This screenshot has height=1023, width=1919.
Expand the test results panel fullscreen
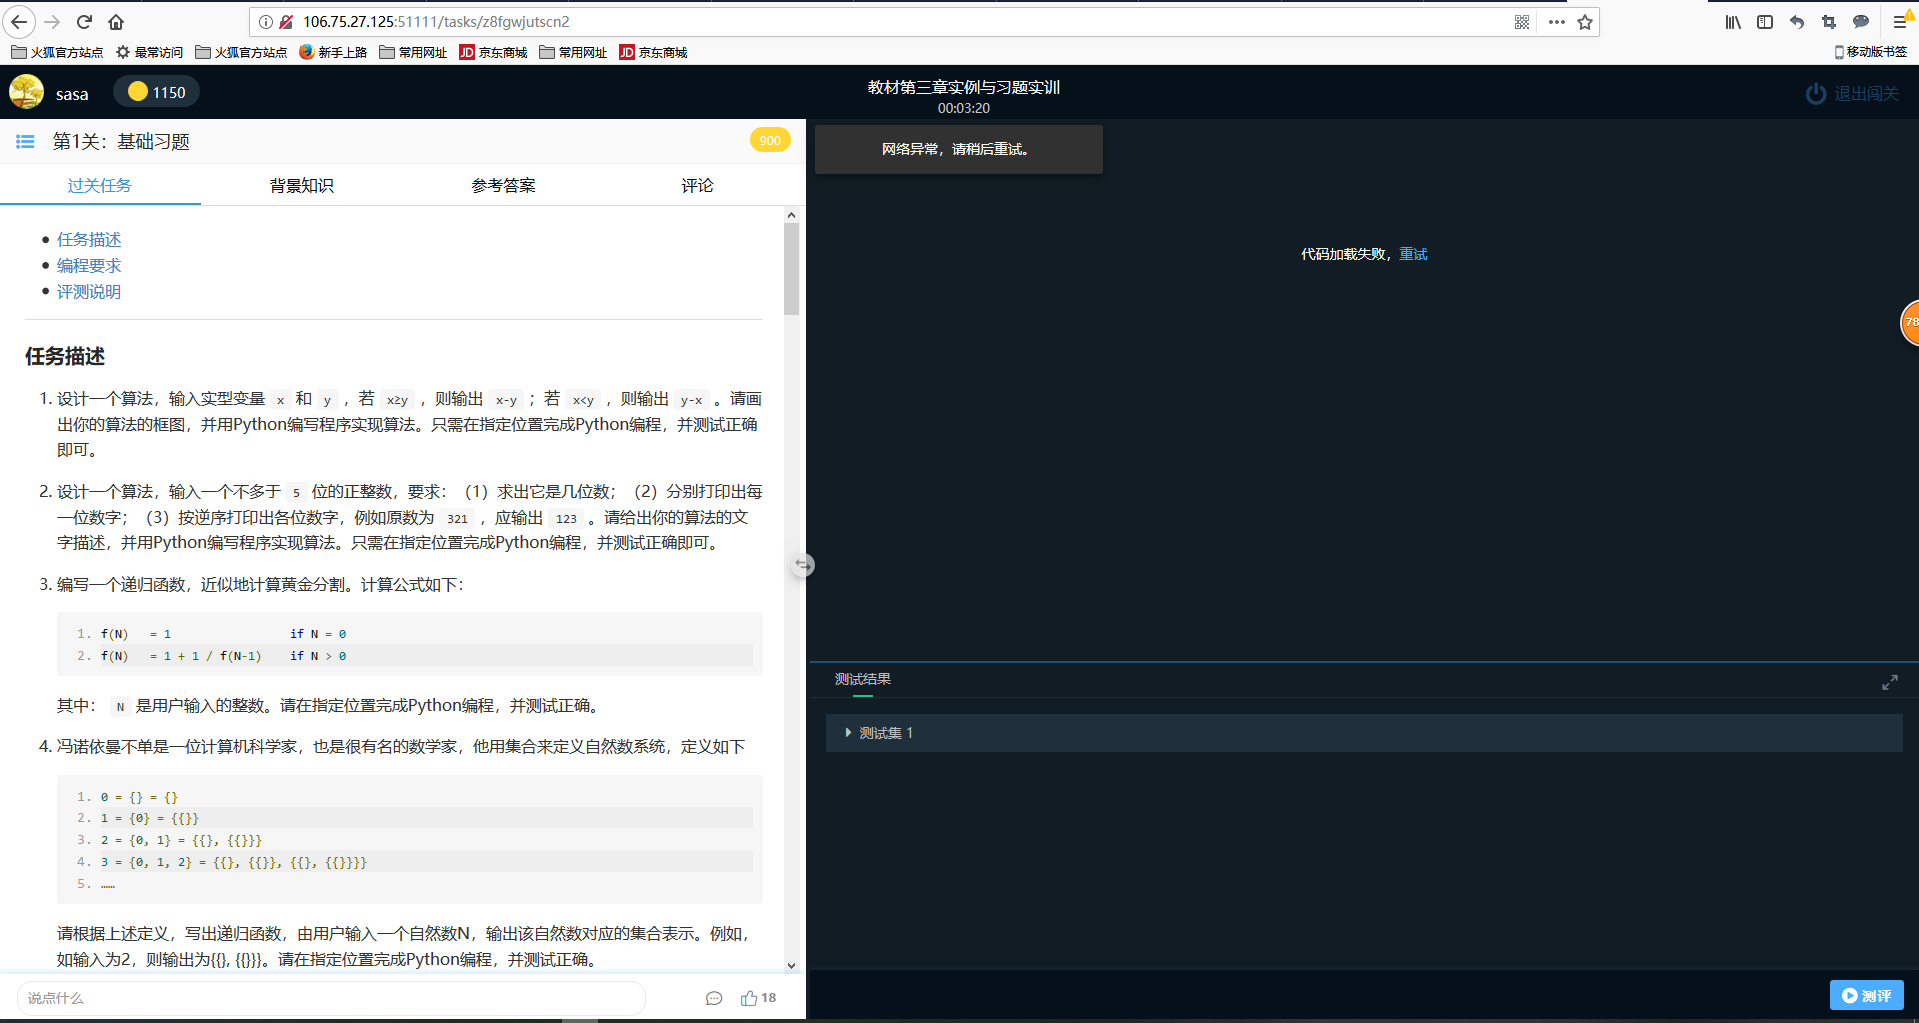1890,682
